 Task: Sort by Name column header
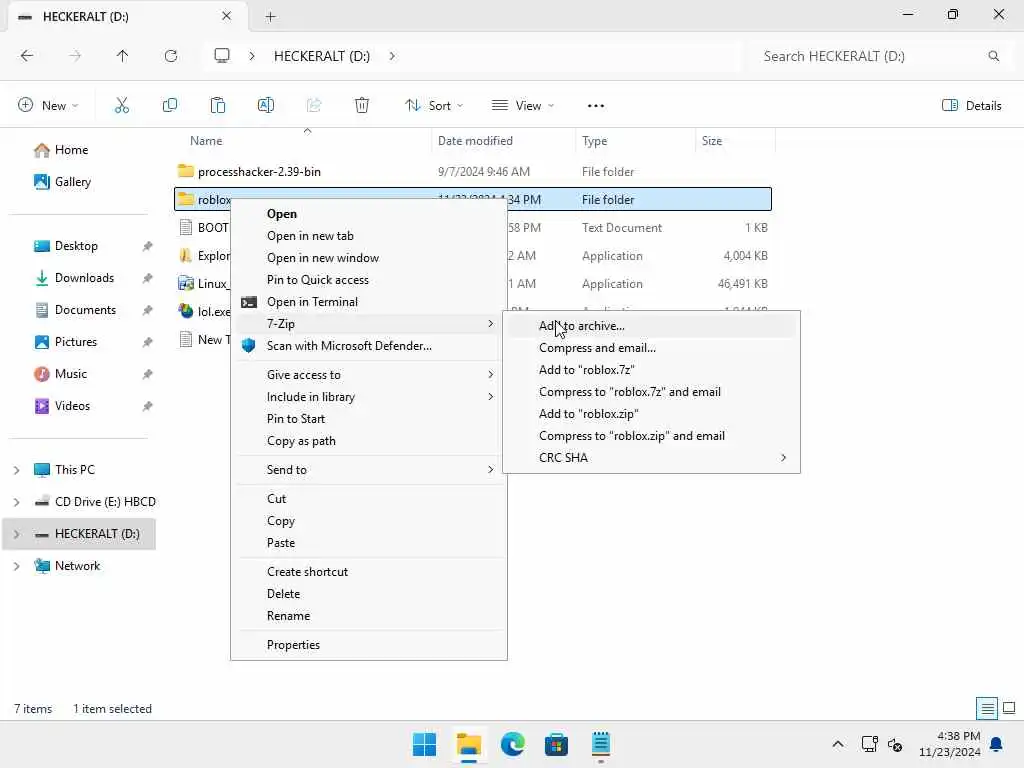point(206,141)
